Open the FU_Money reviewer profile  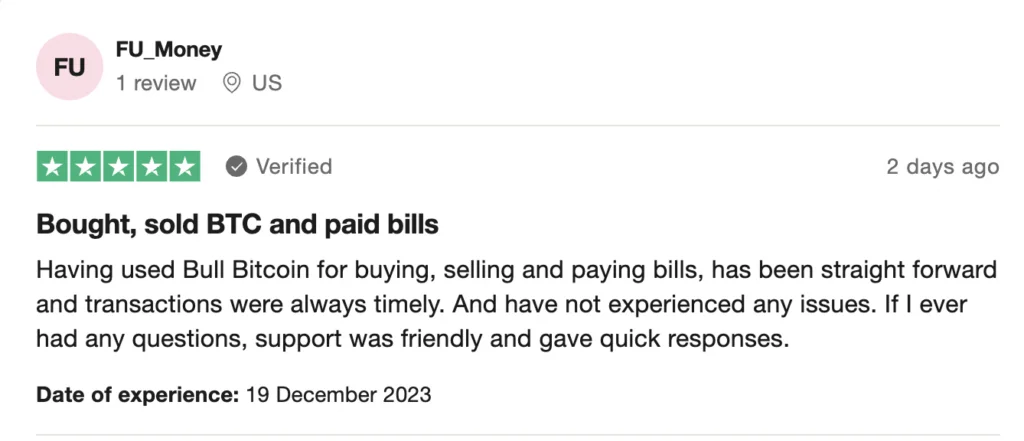click(x=169, y=49)
